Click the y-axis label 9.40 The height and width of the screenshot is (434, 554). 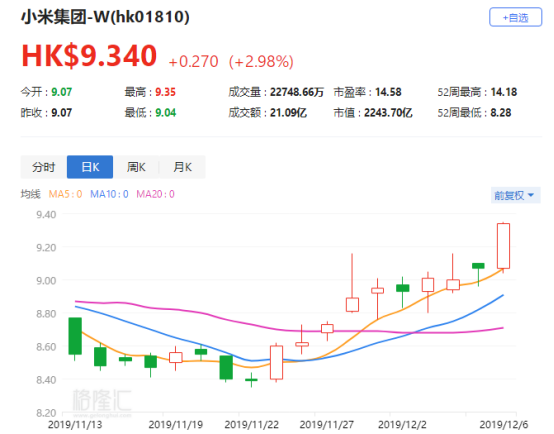(x=46, y=215)
